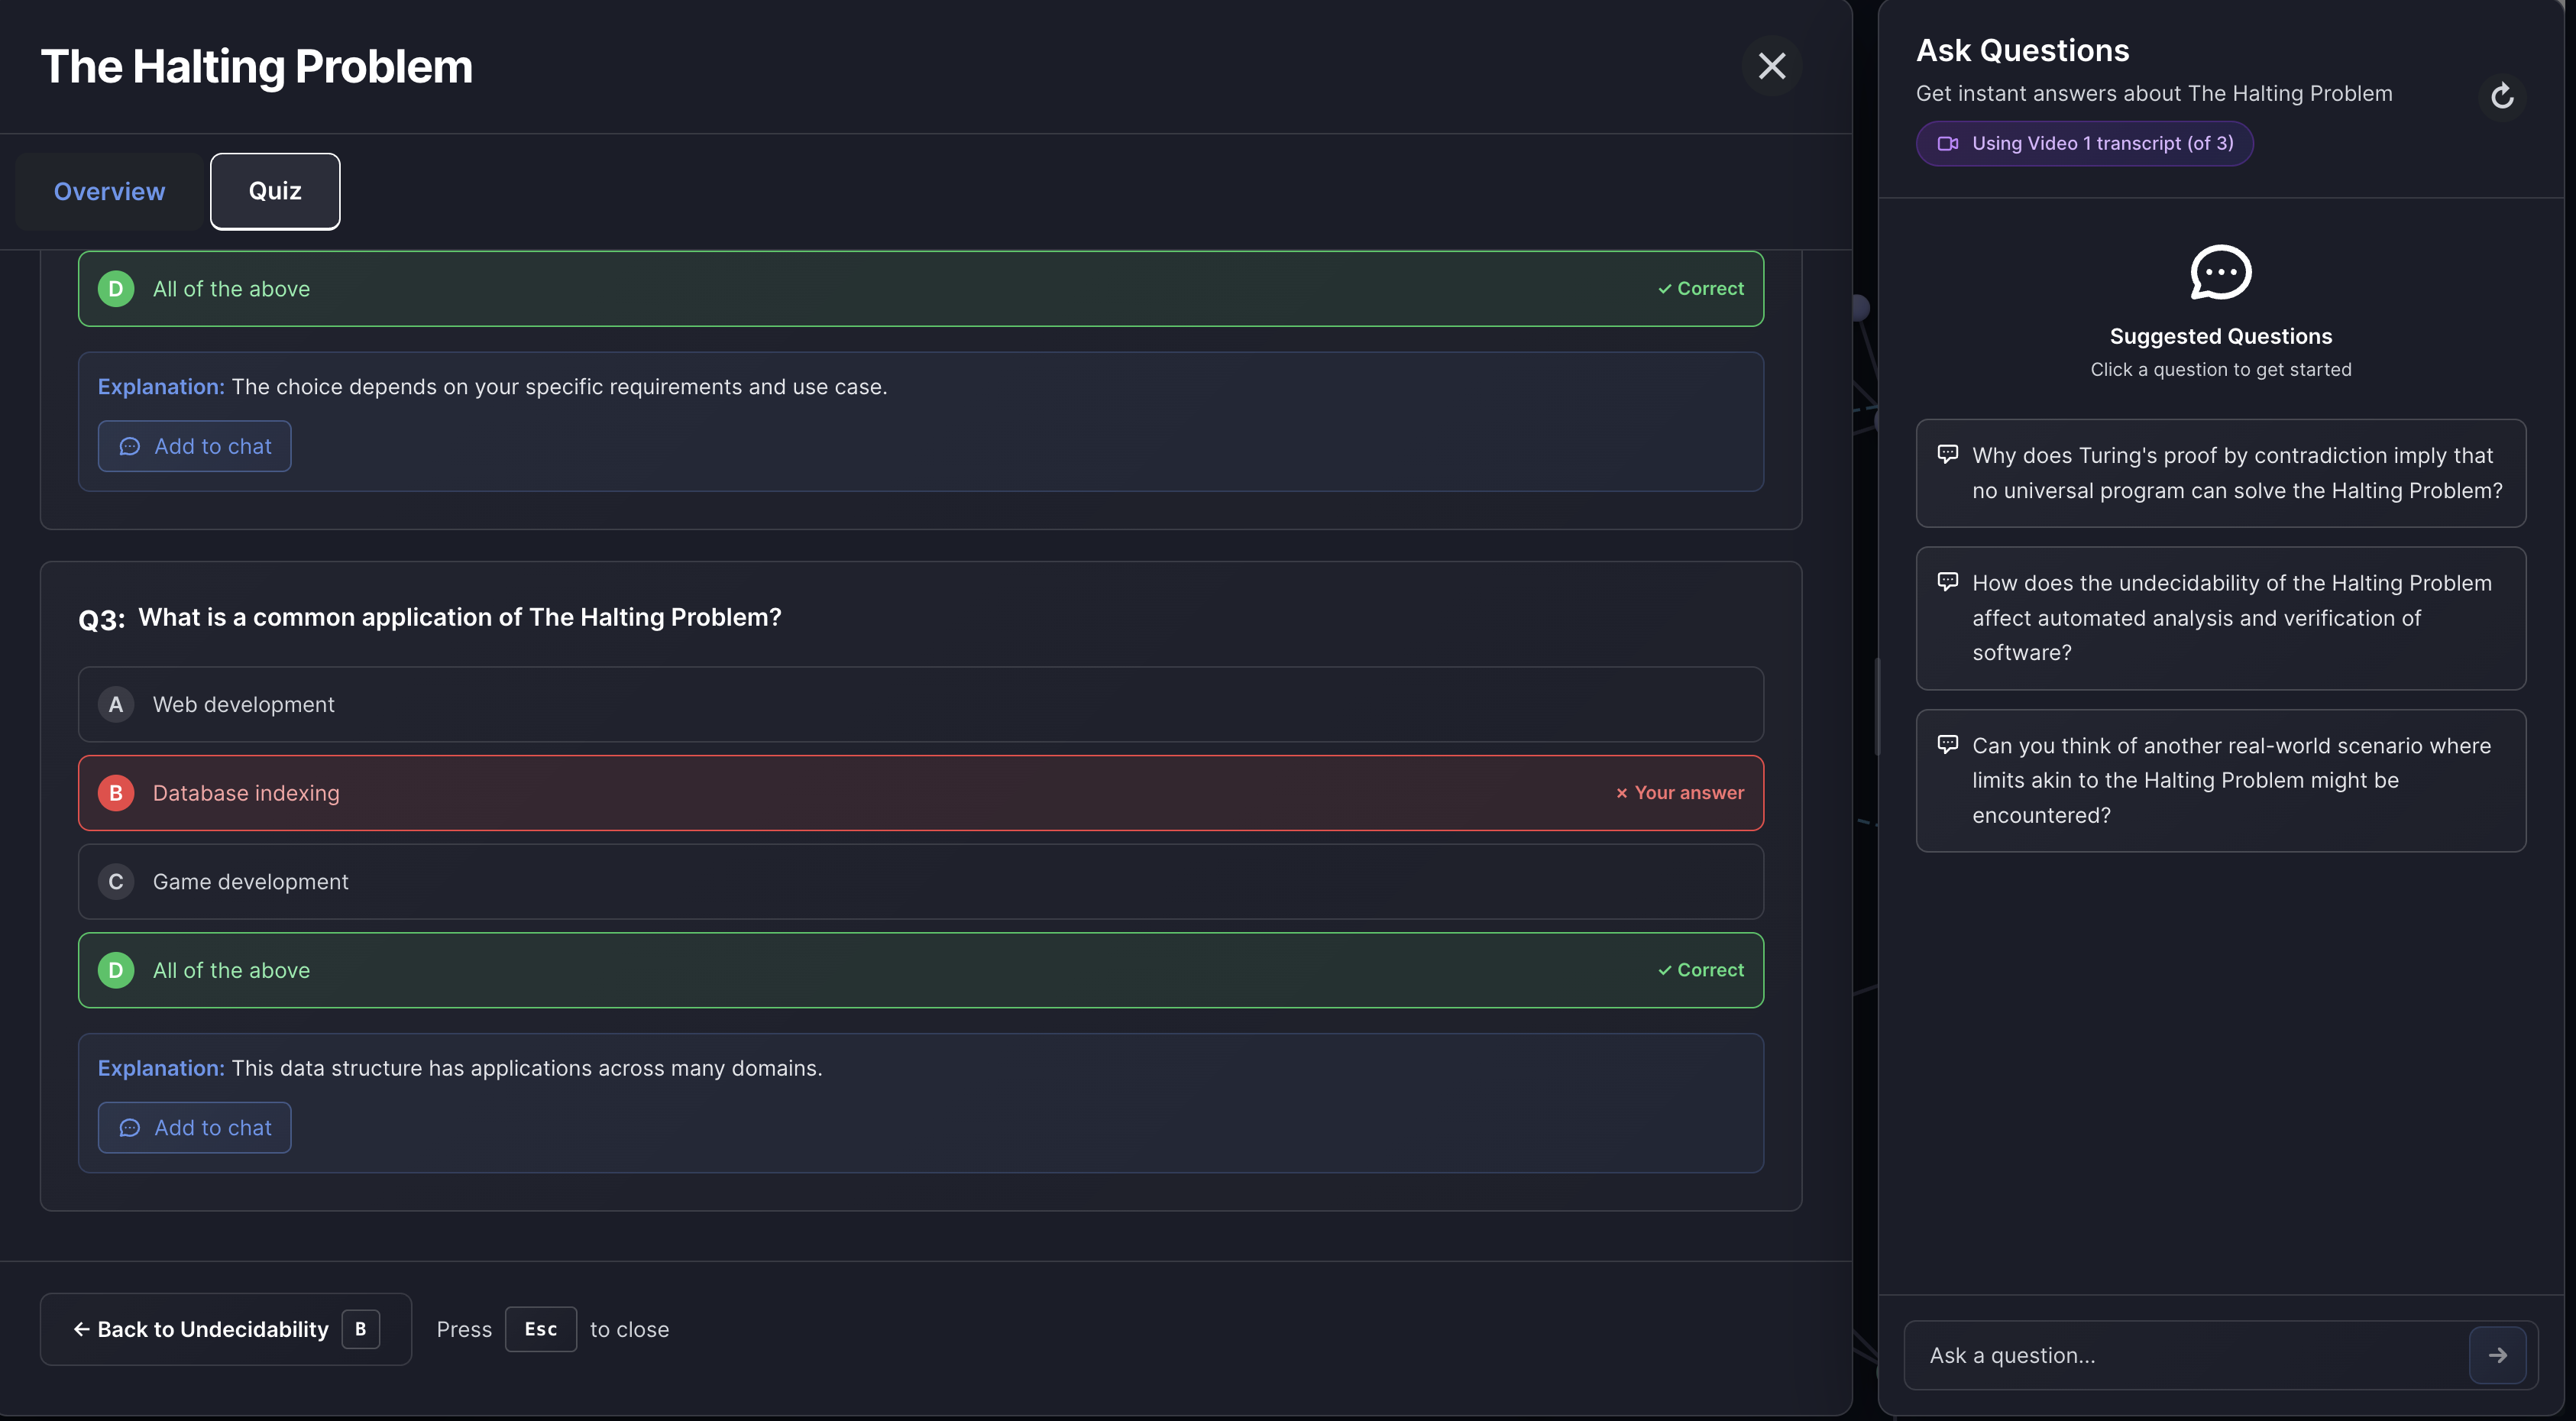Image resolution: width=2576 pixels, height=1421 pixels.
Task: Click the red B badge for Database indexing
Action: pos(116,793)
